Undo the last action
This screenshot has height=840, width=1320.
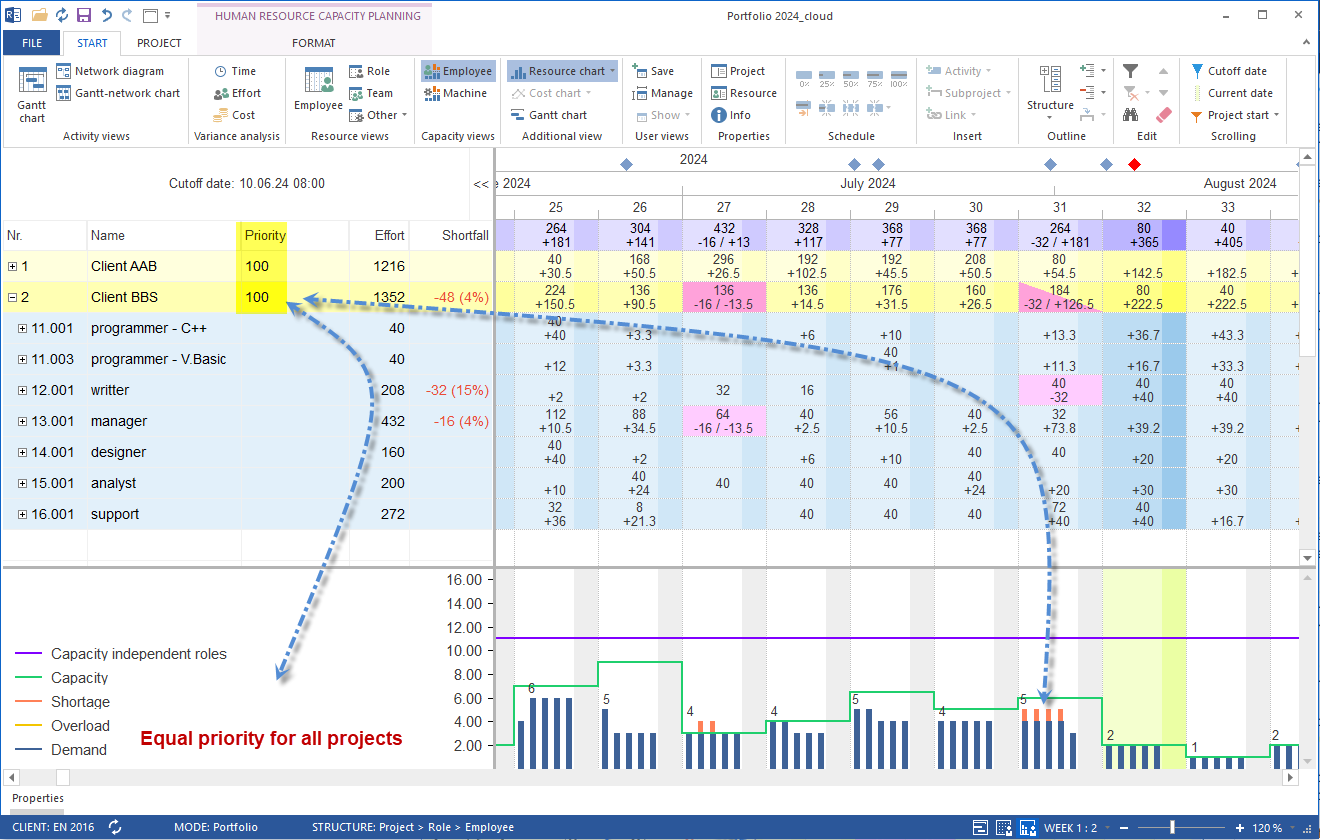pos(106,16)
